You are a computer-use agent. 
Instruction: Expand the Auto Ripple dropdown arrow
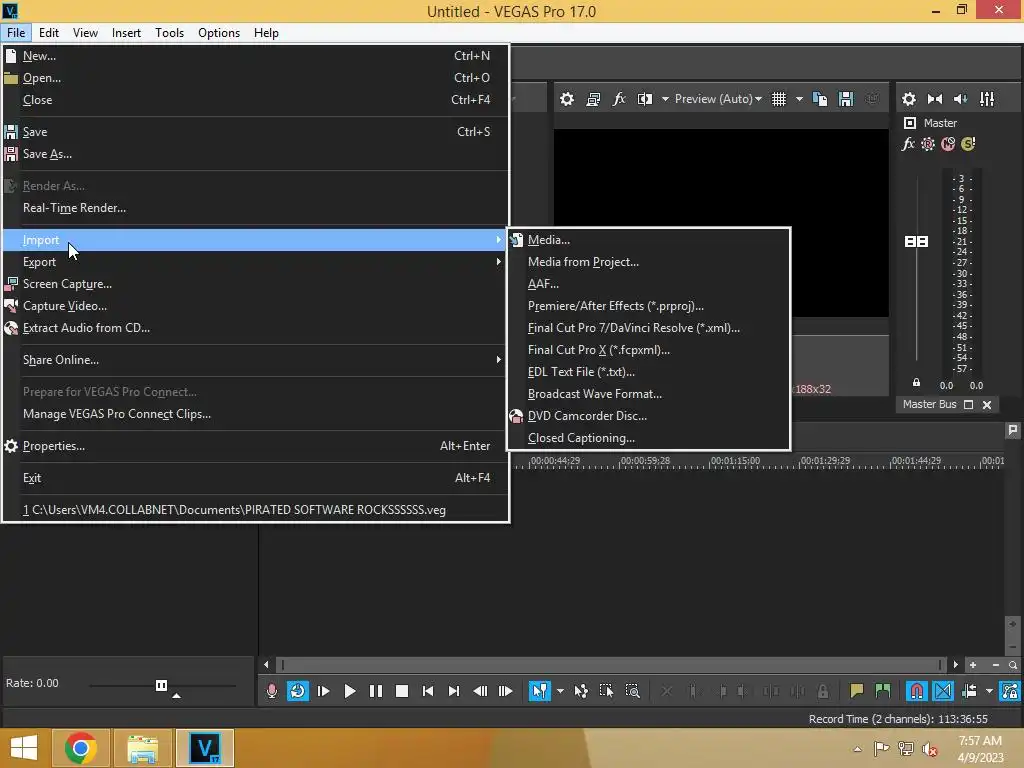click(x=989, y=691)
